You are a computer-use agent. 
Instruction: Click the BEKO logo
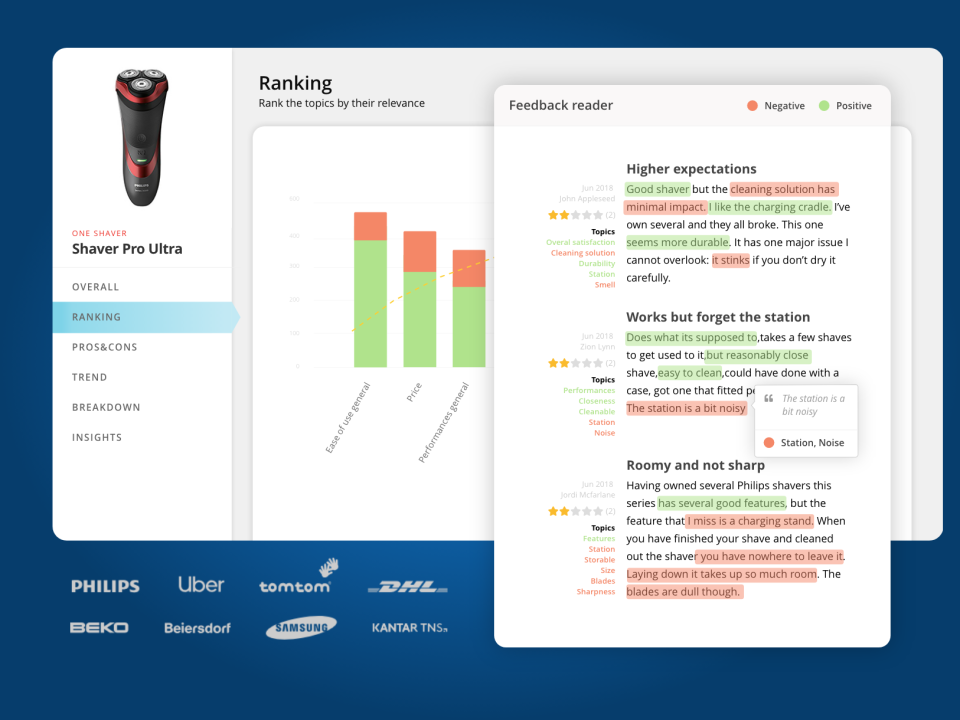(x=100, y=627)
